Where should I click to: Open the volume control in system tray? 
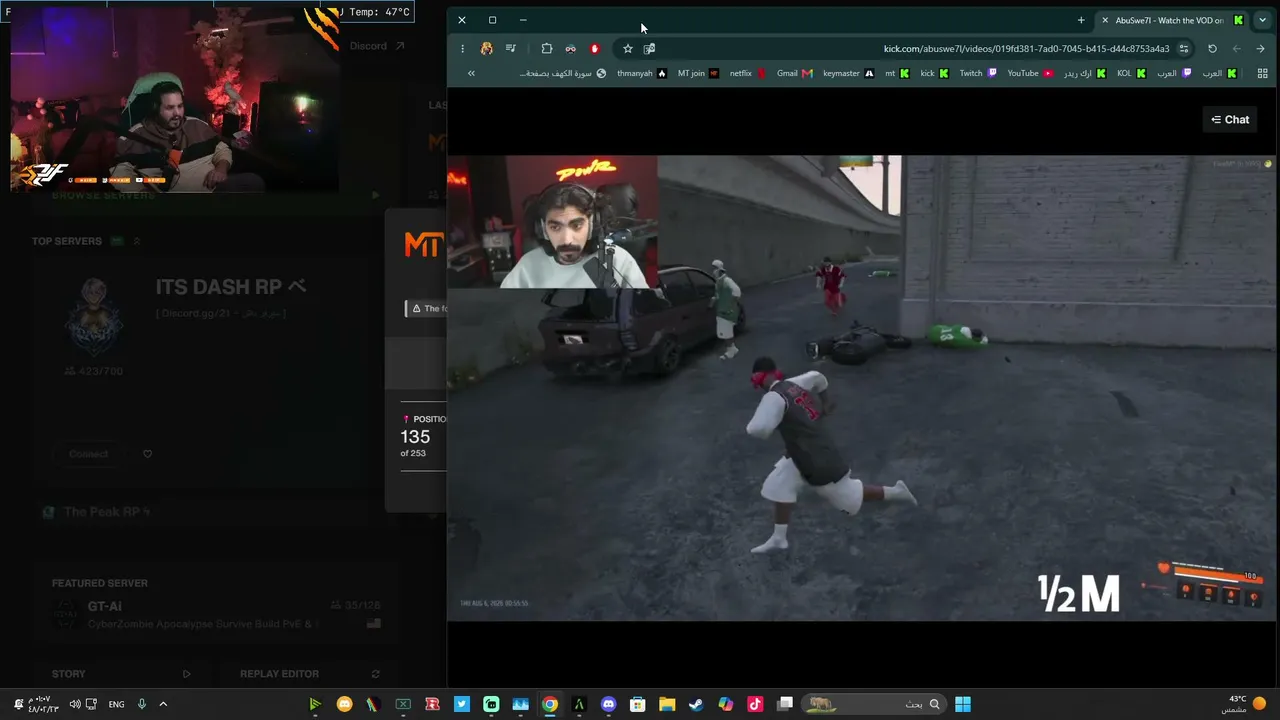[74, 704]
